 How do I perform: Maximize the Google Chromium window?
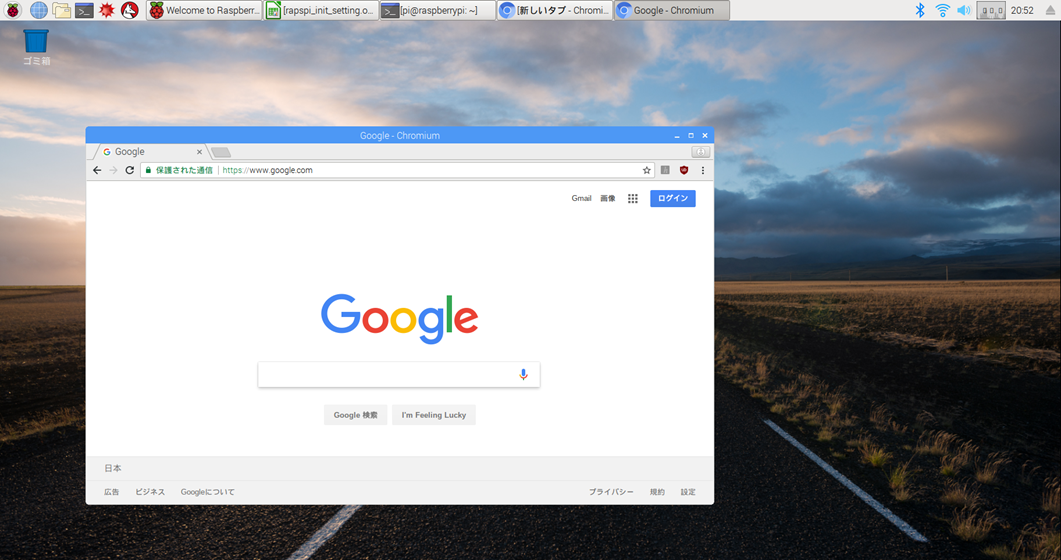click(691, 136)
